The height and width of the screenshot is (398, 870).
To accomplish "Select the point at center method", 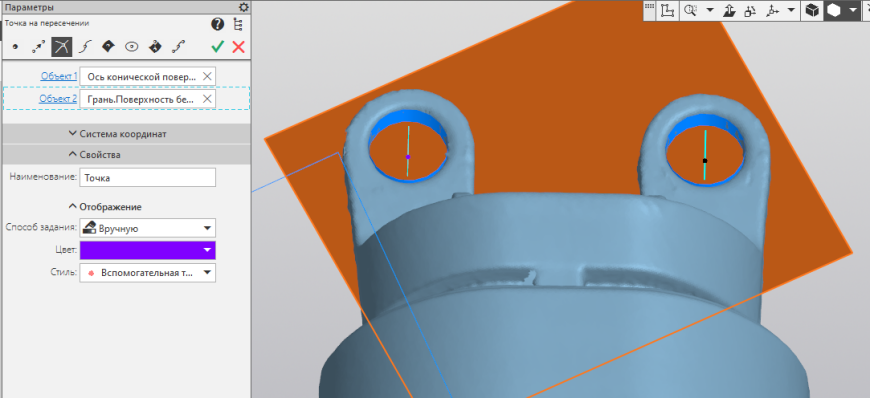I will coord(131,47).
